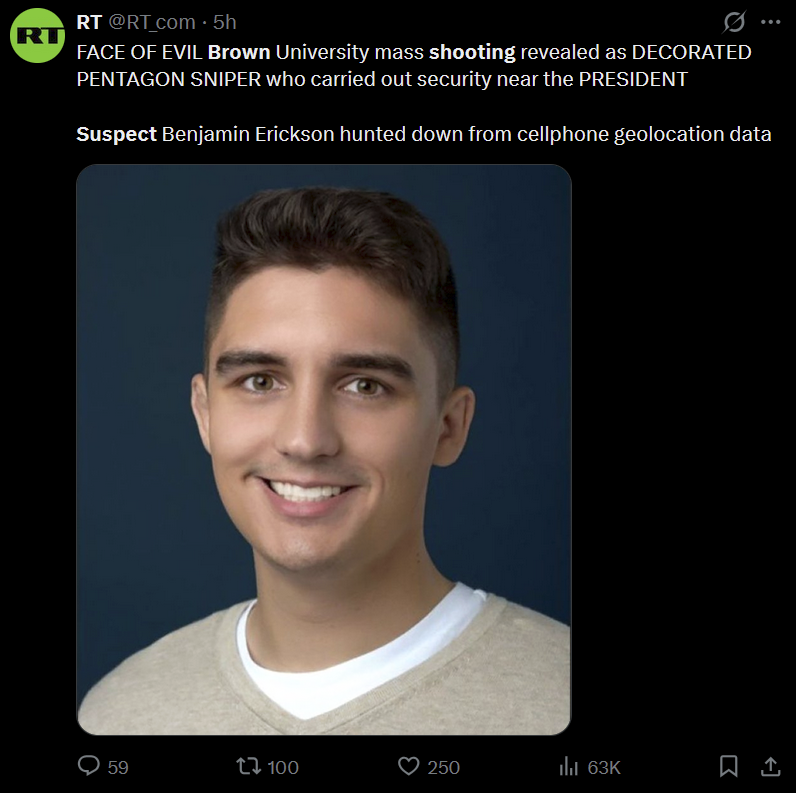
Task: Click the repost count 100
Action: pos(283,767)
